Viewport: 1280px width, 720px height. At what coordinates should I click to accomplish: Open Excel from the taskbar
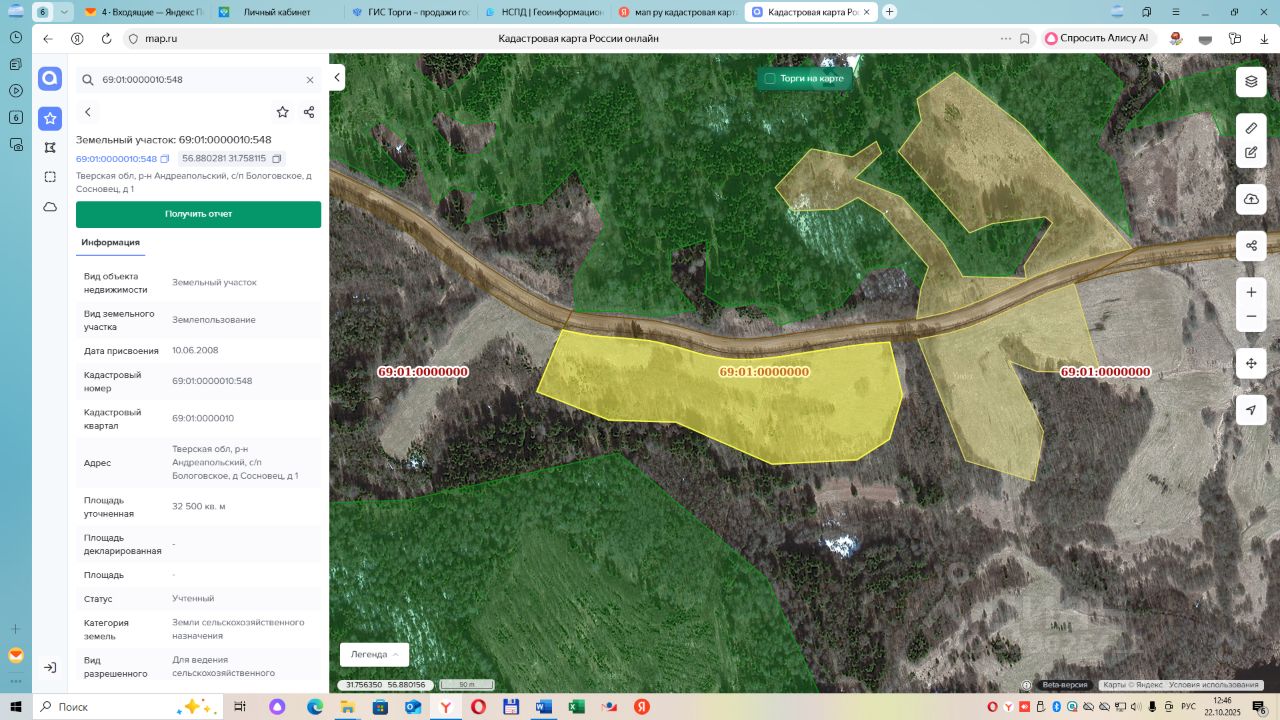576,707
